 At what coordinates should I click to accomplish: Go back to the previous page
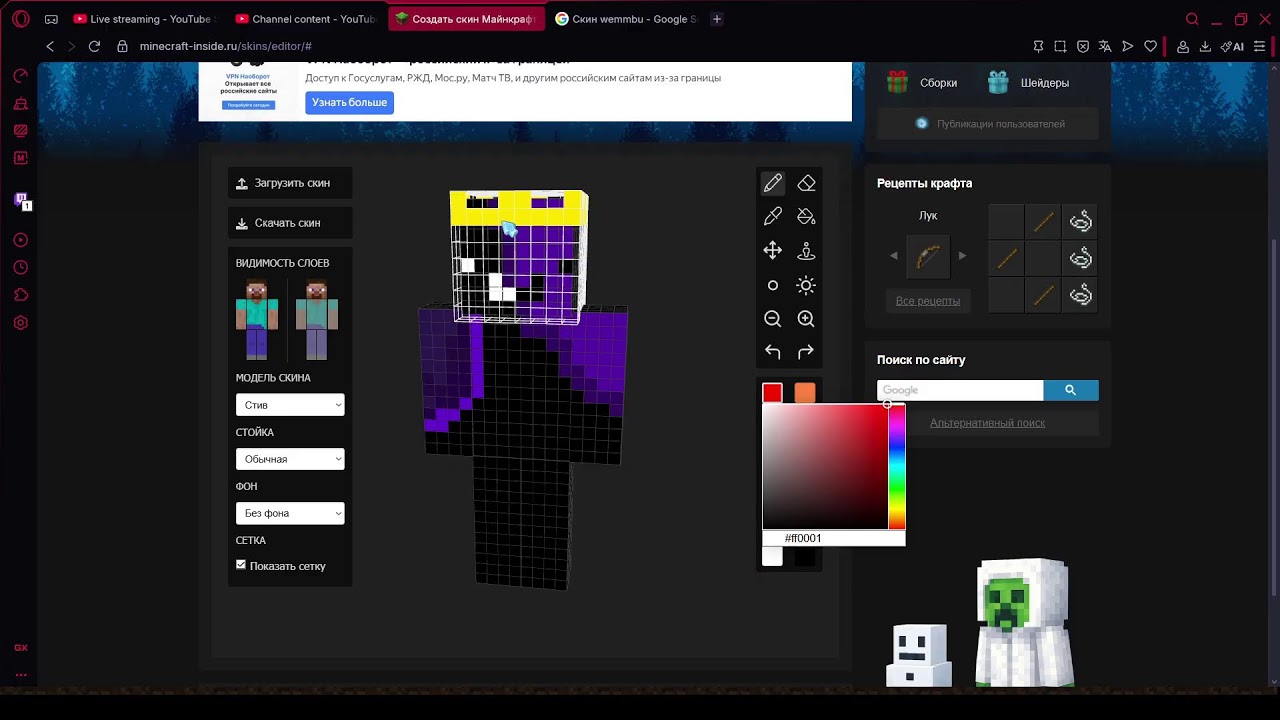point(50,46)
